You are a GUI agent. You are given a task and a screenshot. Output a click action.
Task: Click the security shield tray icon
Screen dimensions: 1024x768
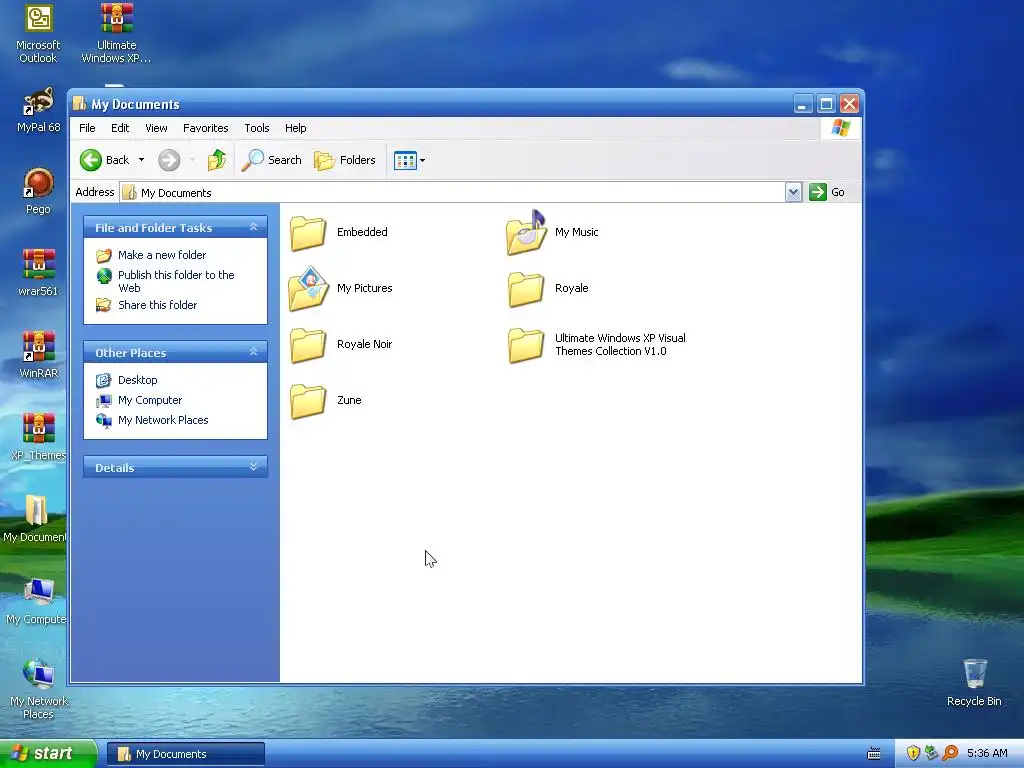click(913, 754)
